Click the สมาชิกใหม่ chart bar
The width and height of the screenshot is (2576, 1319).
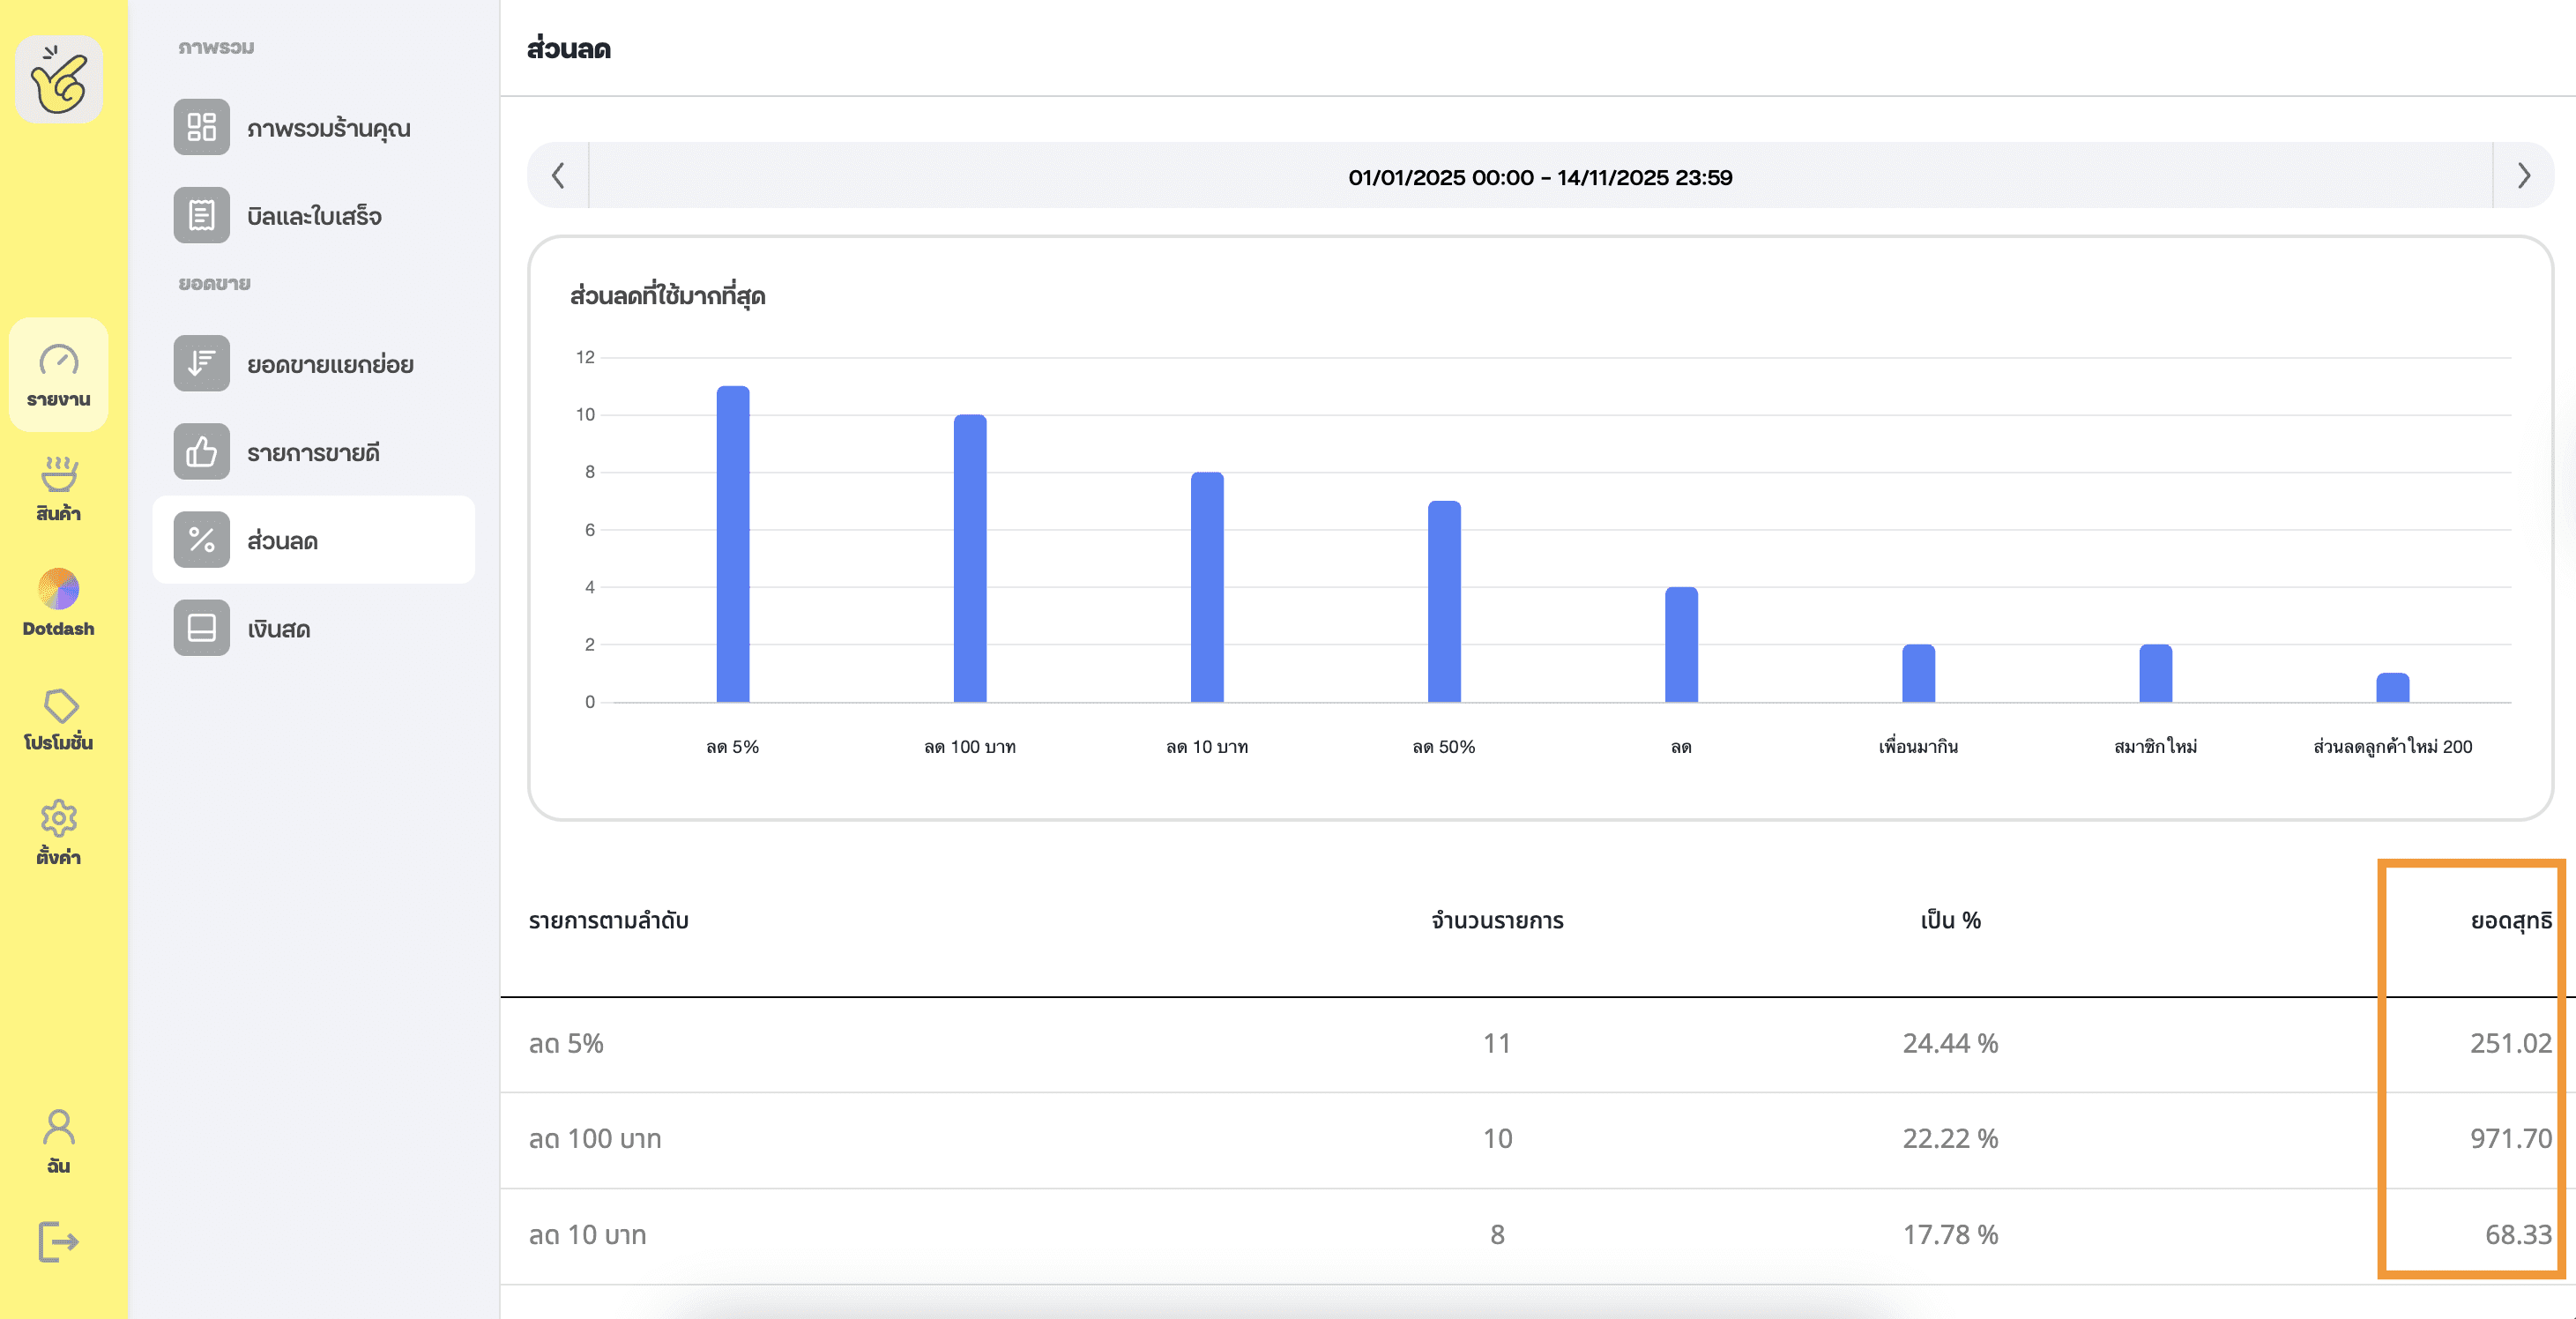2155,673
